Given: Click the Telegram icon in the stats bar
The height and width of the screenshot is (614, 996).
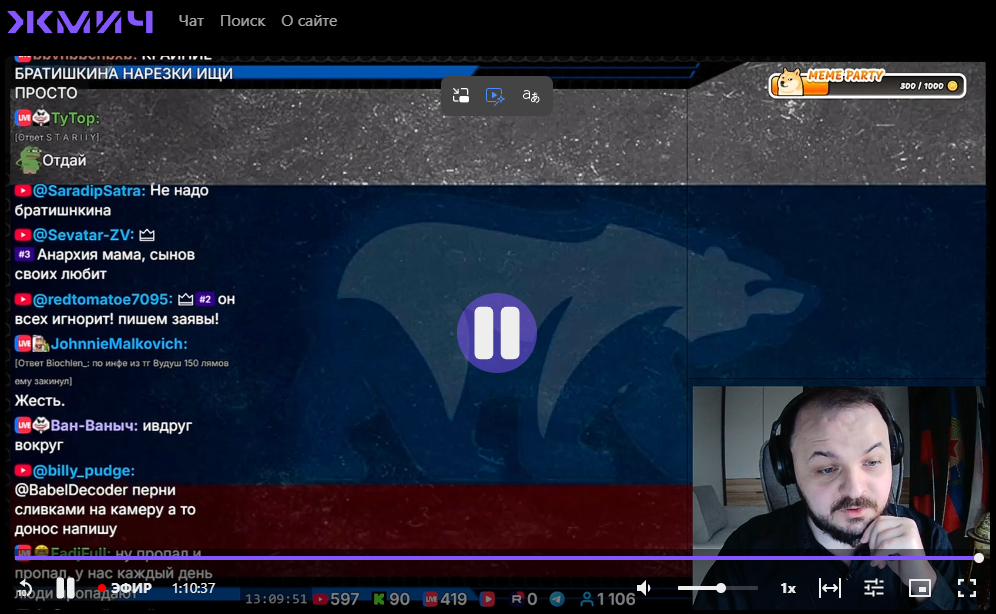Looking at the screenshot, I should (x=557, y=599).
